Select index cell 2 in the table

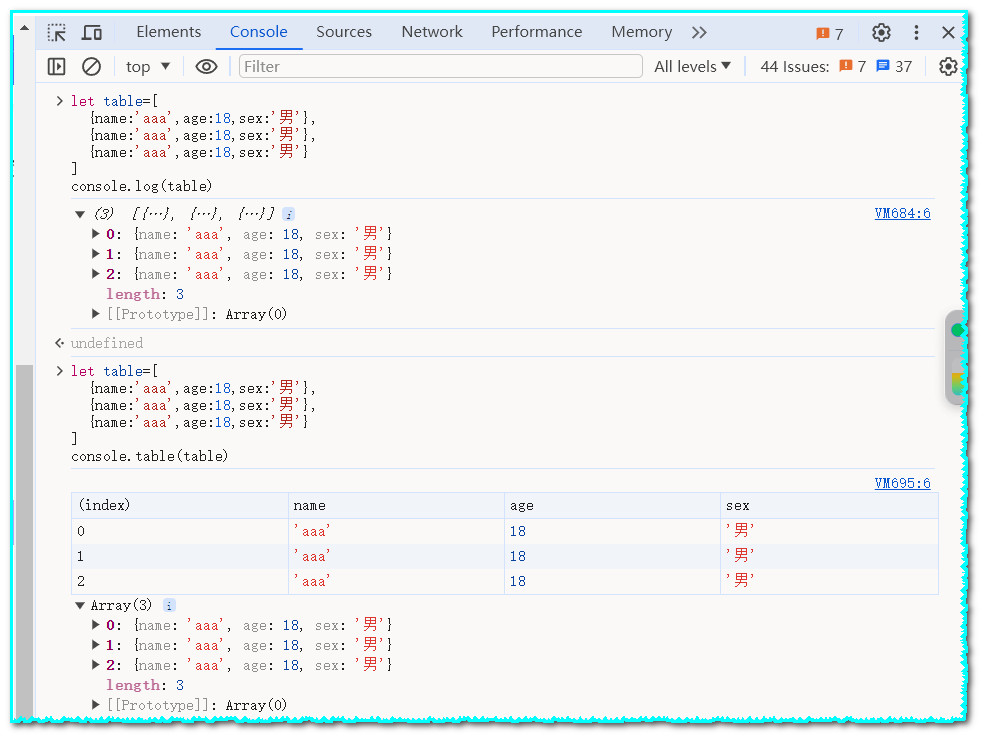[x=180, y=582]
